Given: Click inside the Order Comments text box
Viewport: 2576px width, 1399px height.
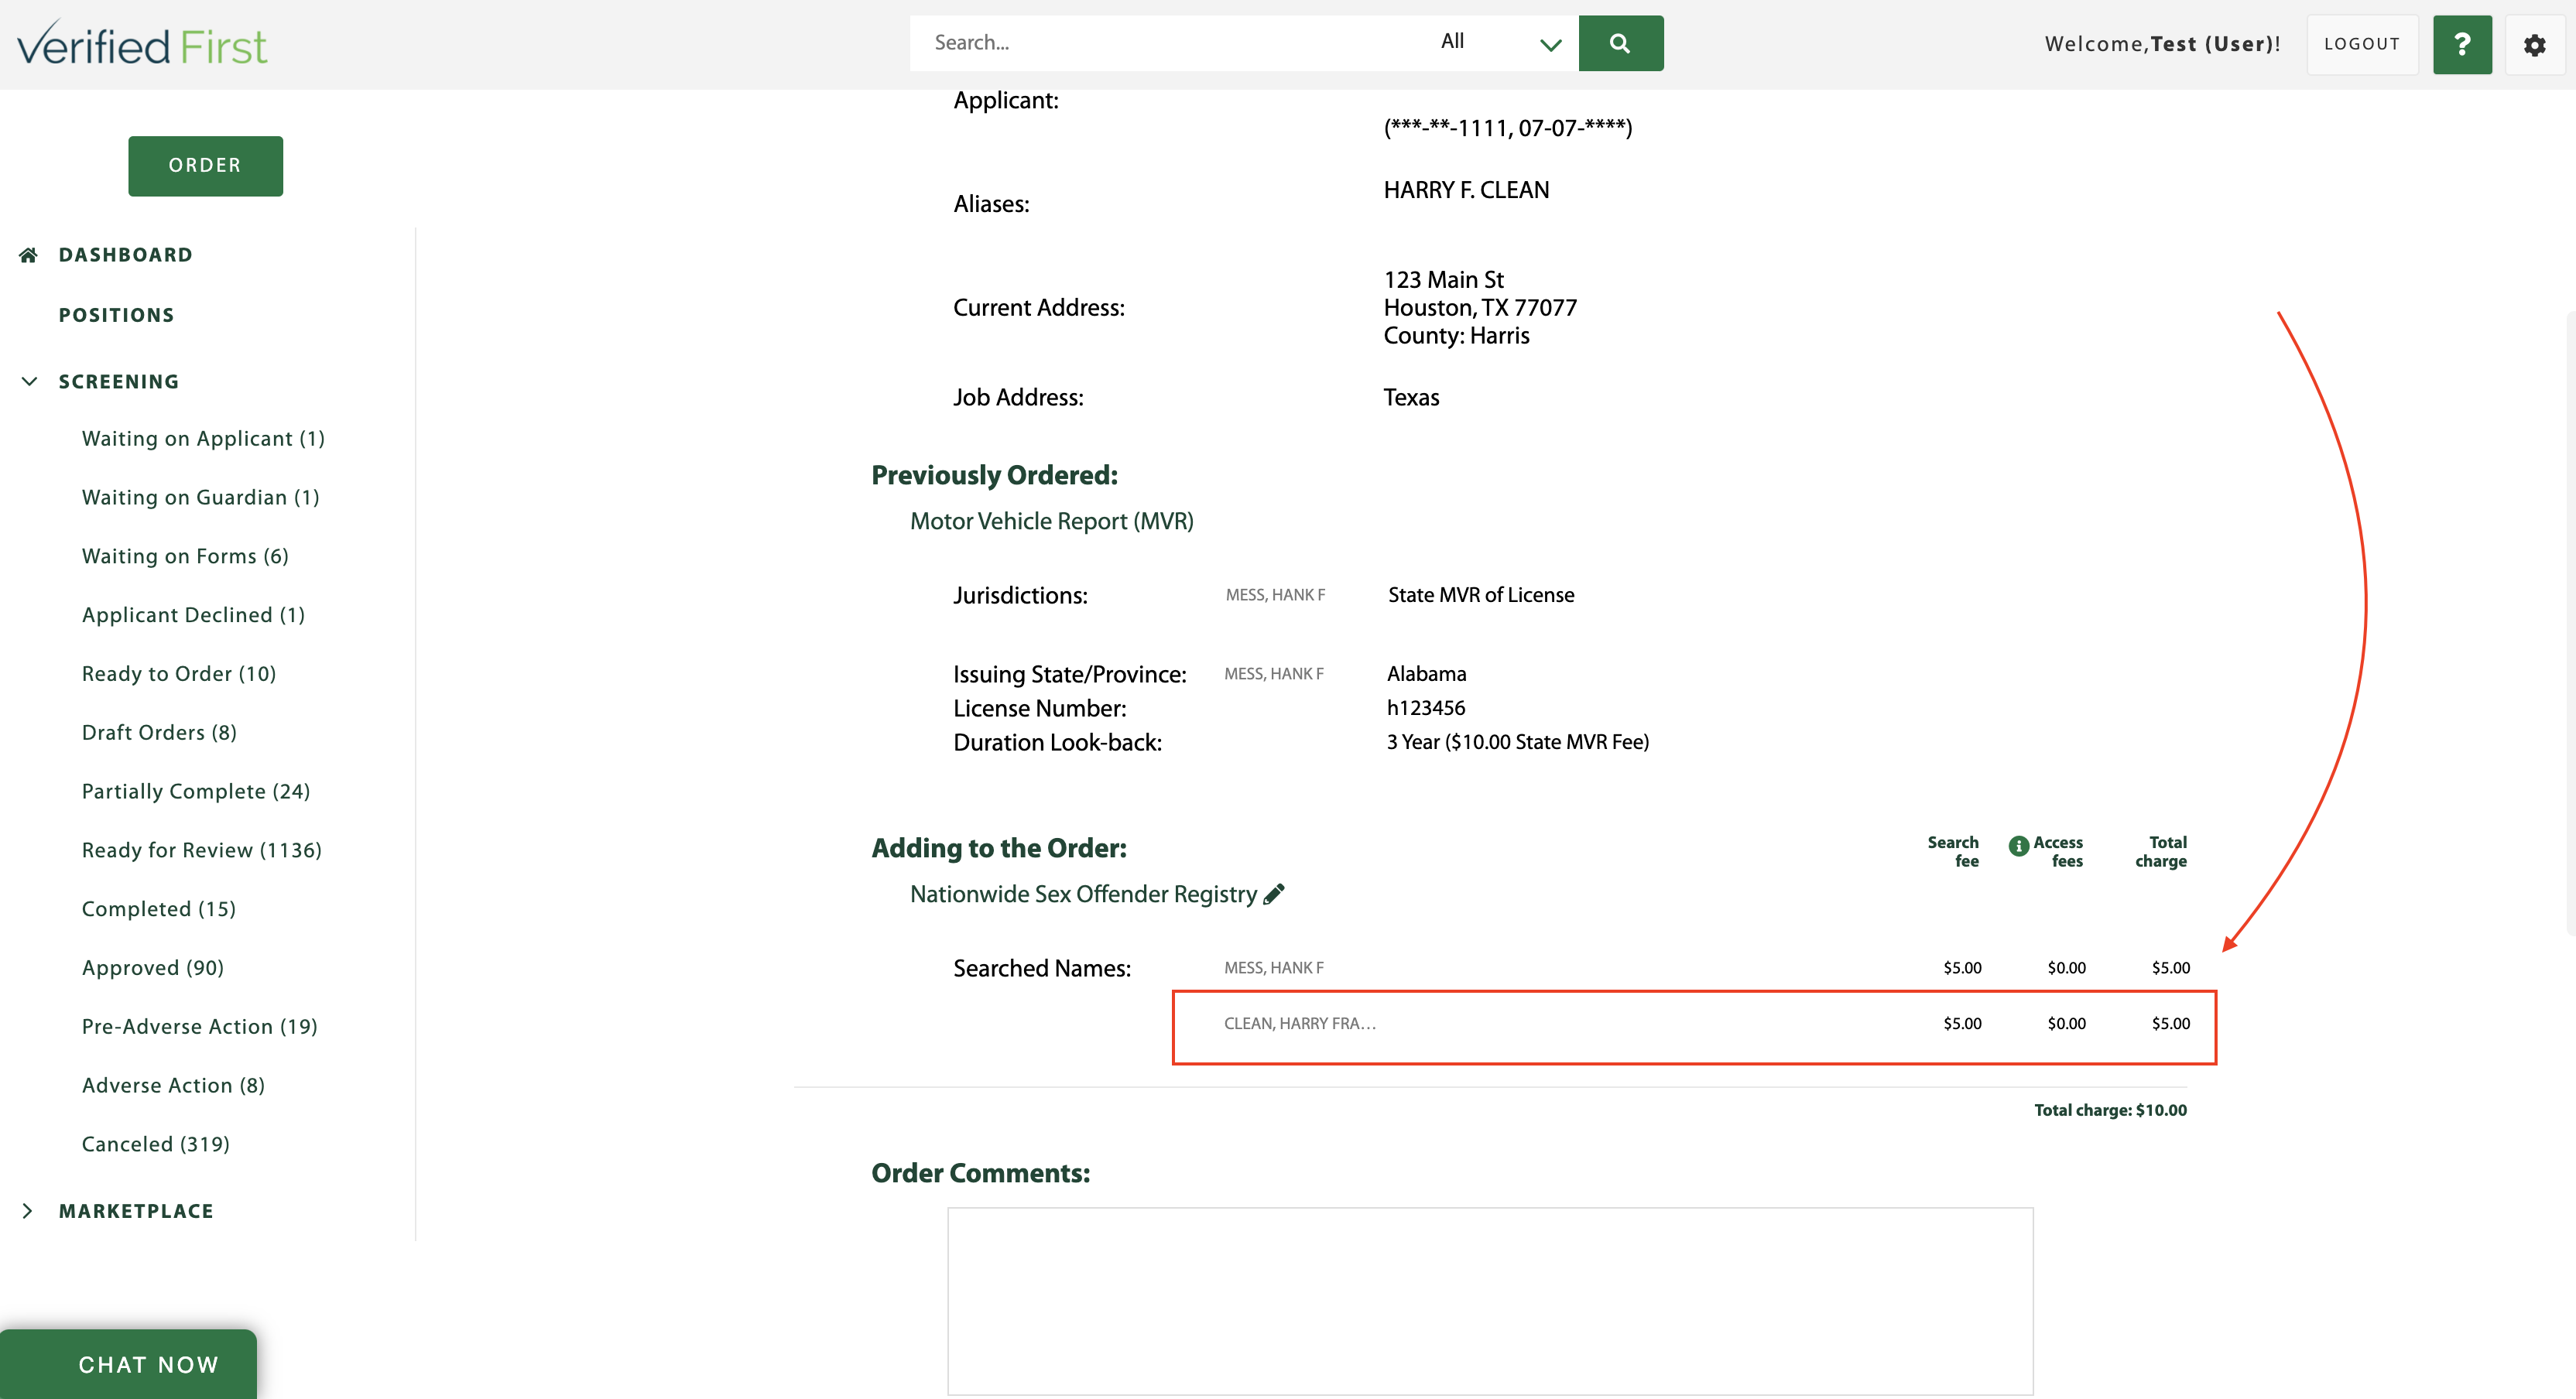Looking at the screenshot, I should (1490, 1301).
